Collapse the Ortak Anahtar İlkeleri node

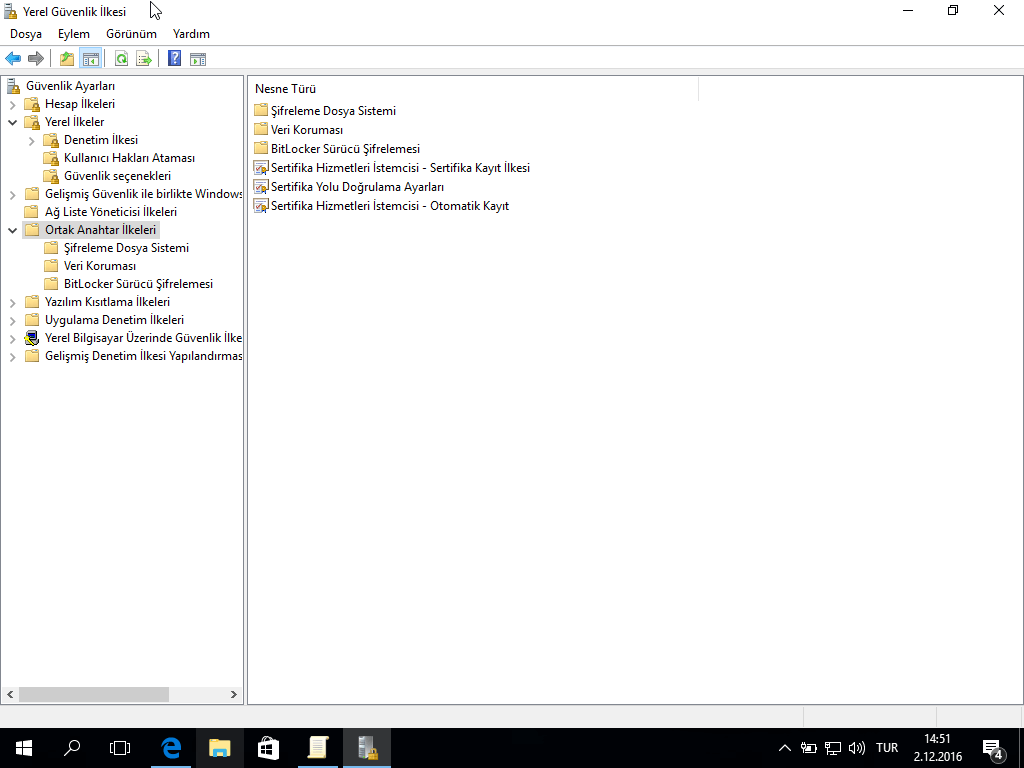tap(13, 230)
